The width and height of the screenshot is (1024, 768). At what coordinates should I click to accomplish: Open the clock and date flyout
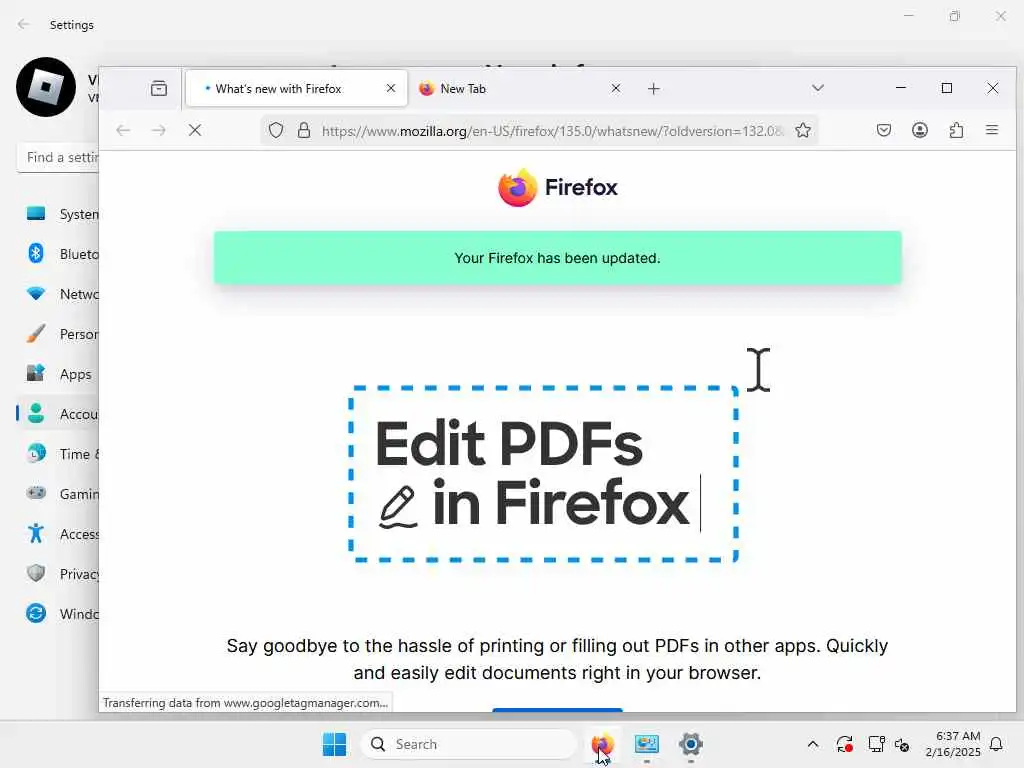[953, 744]
